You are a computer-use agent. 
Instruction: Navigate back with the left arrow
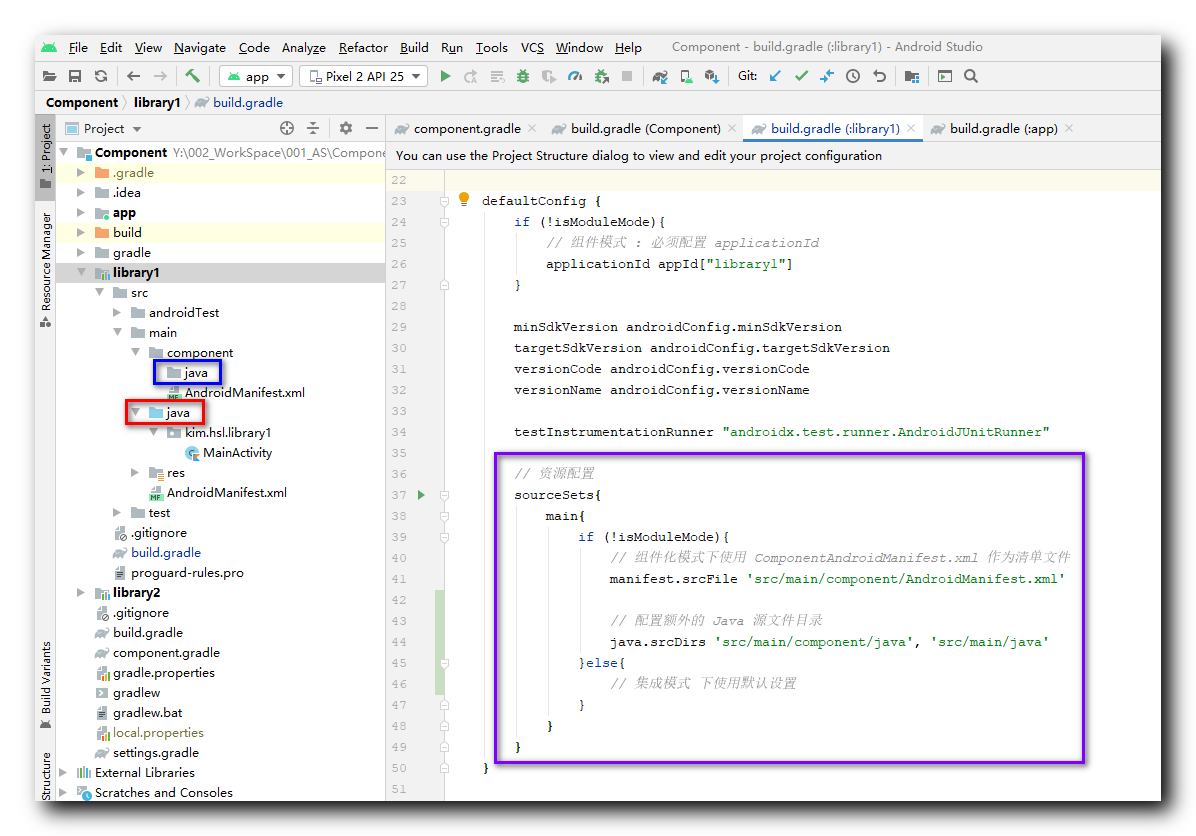(133, 76)
